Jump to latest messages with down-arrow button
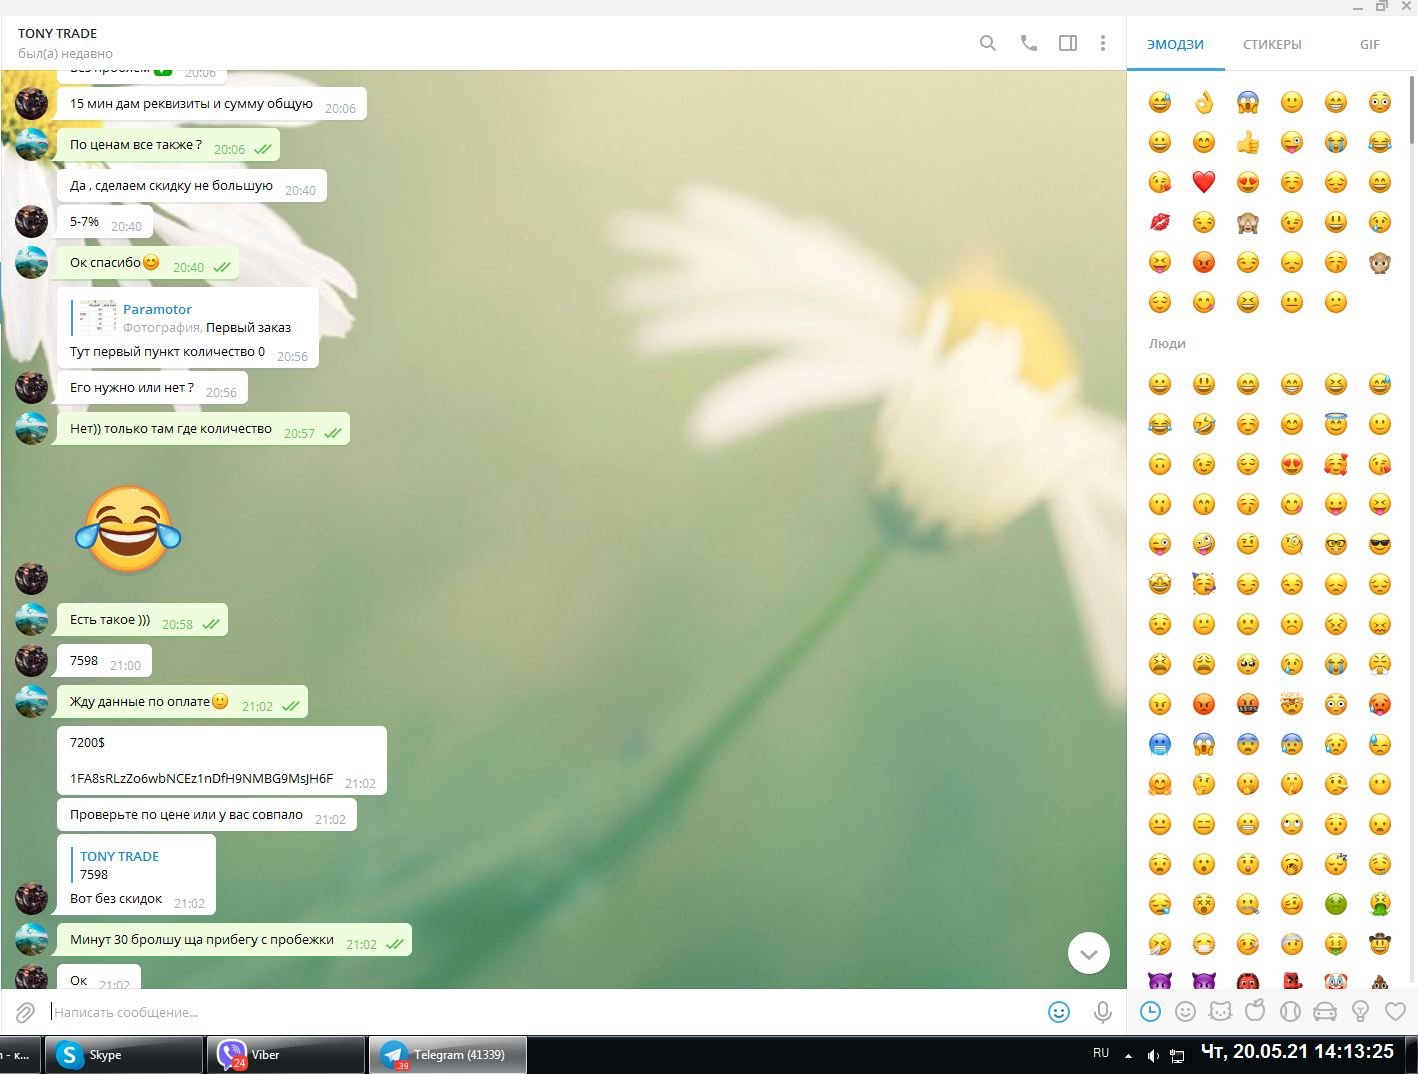 coord(1089,953)
